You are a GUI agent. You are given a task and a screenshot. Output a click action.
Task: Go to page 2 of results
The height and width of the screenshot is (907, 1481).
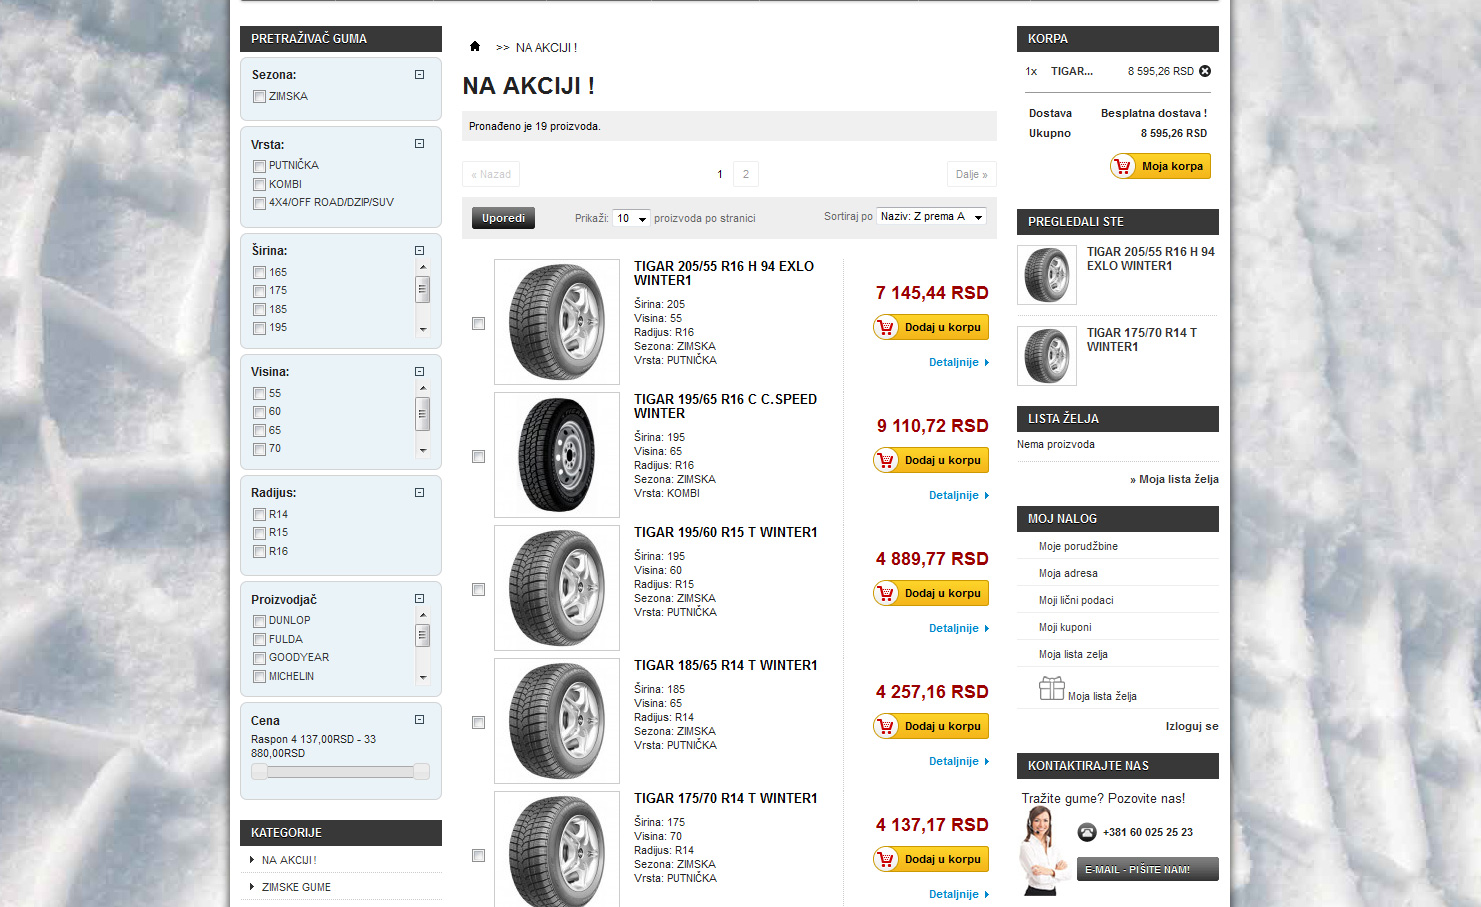745,174
